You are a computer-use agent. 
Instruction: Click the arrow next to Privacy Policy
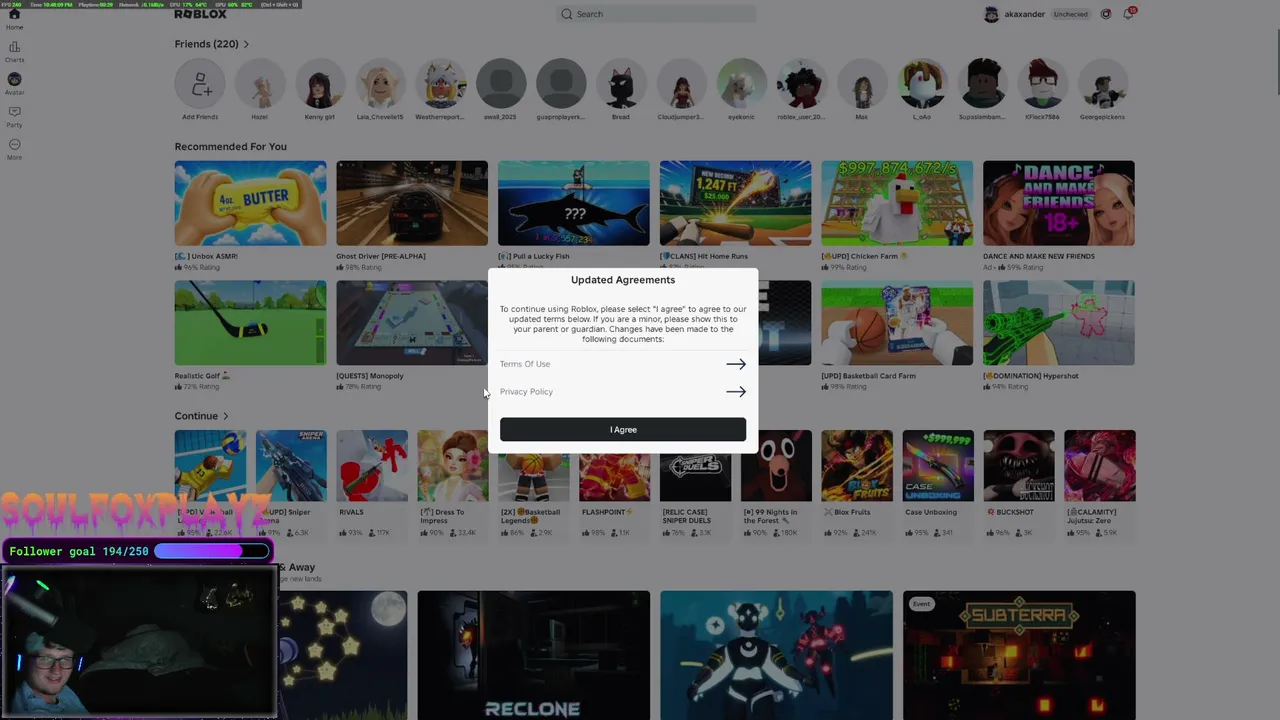coord(736,392)
